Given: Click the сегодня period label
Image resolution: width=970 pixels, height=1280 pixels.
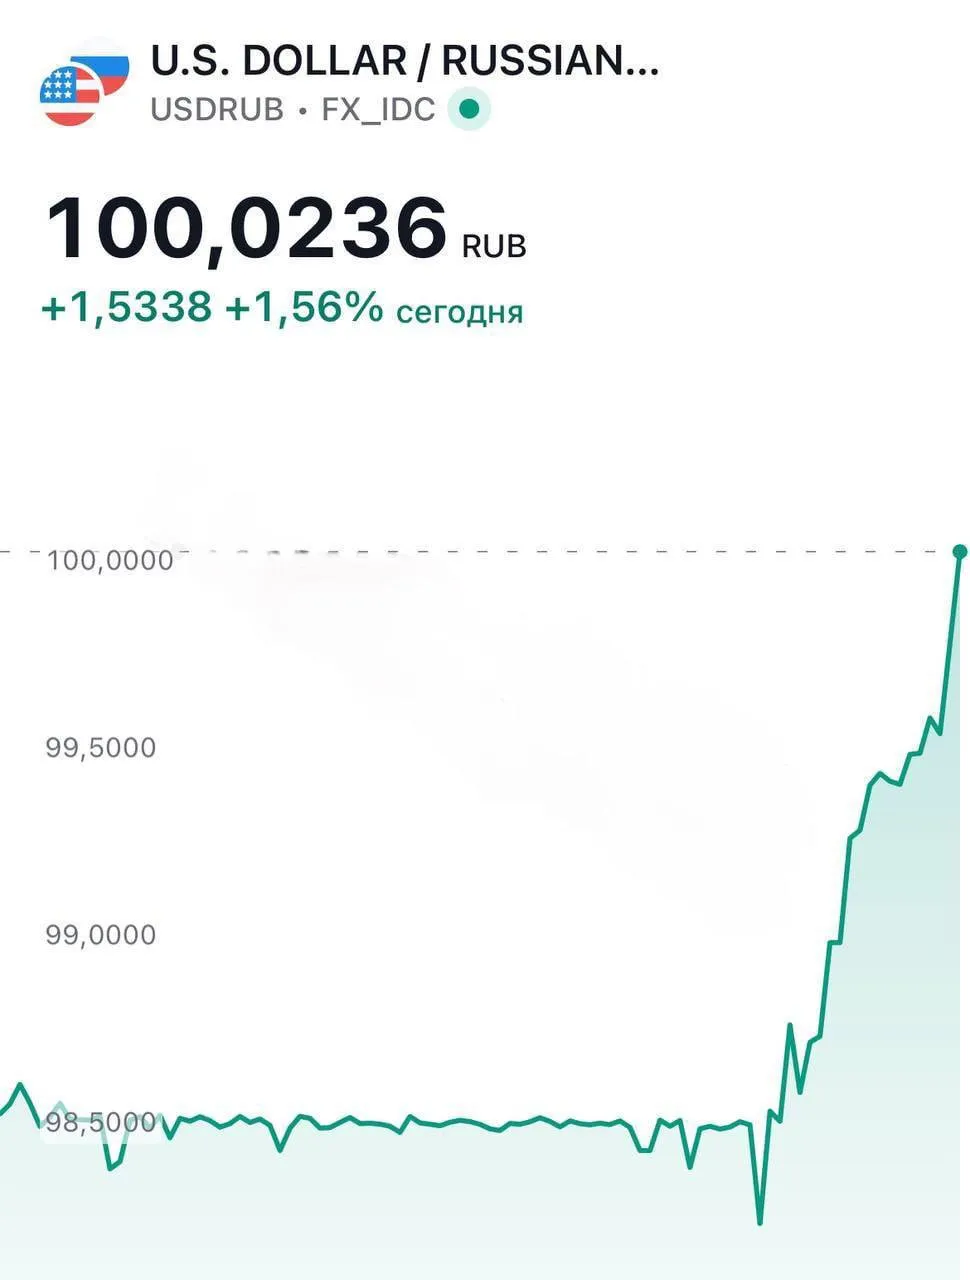Looking at the screenshot, I should pos(460,312).
